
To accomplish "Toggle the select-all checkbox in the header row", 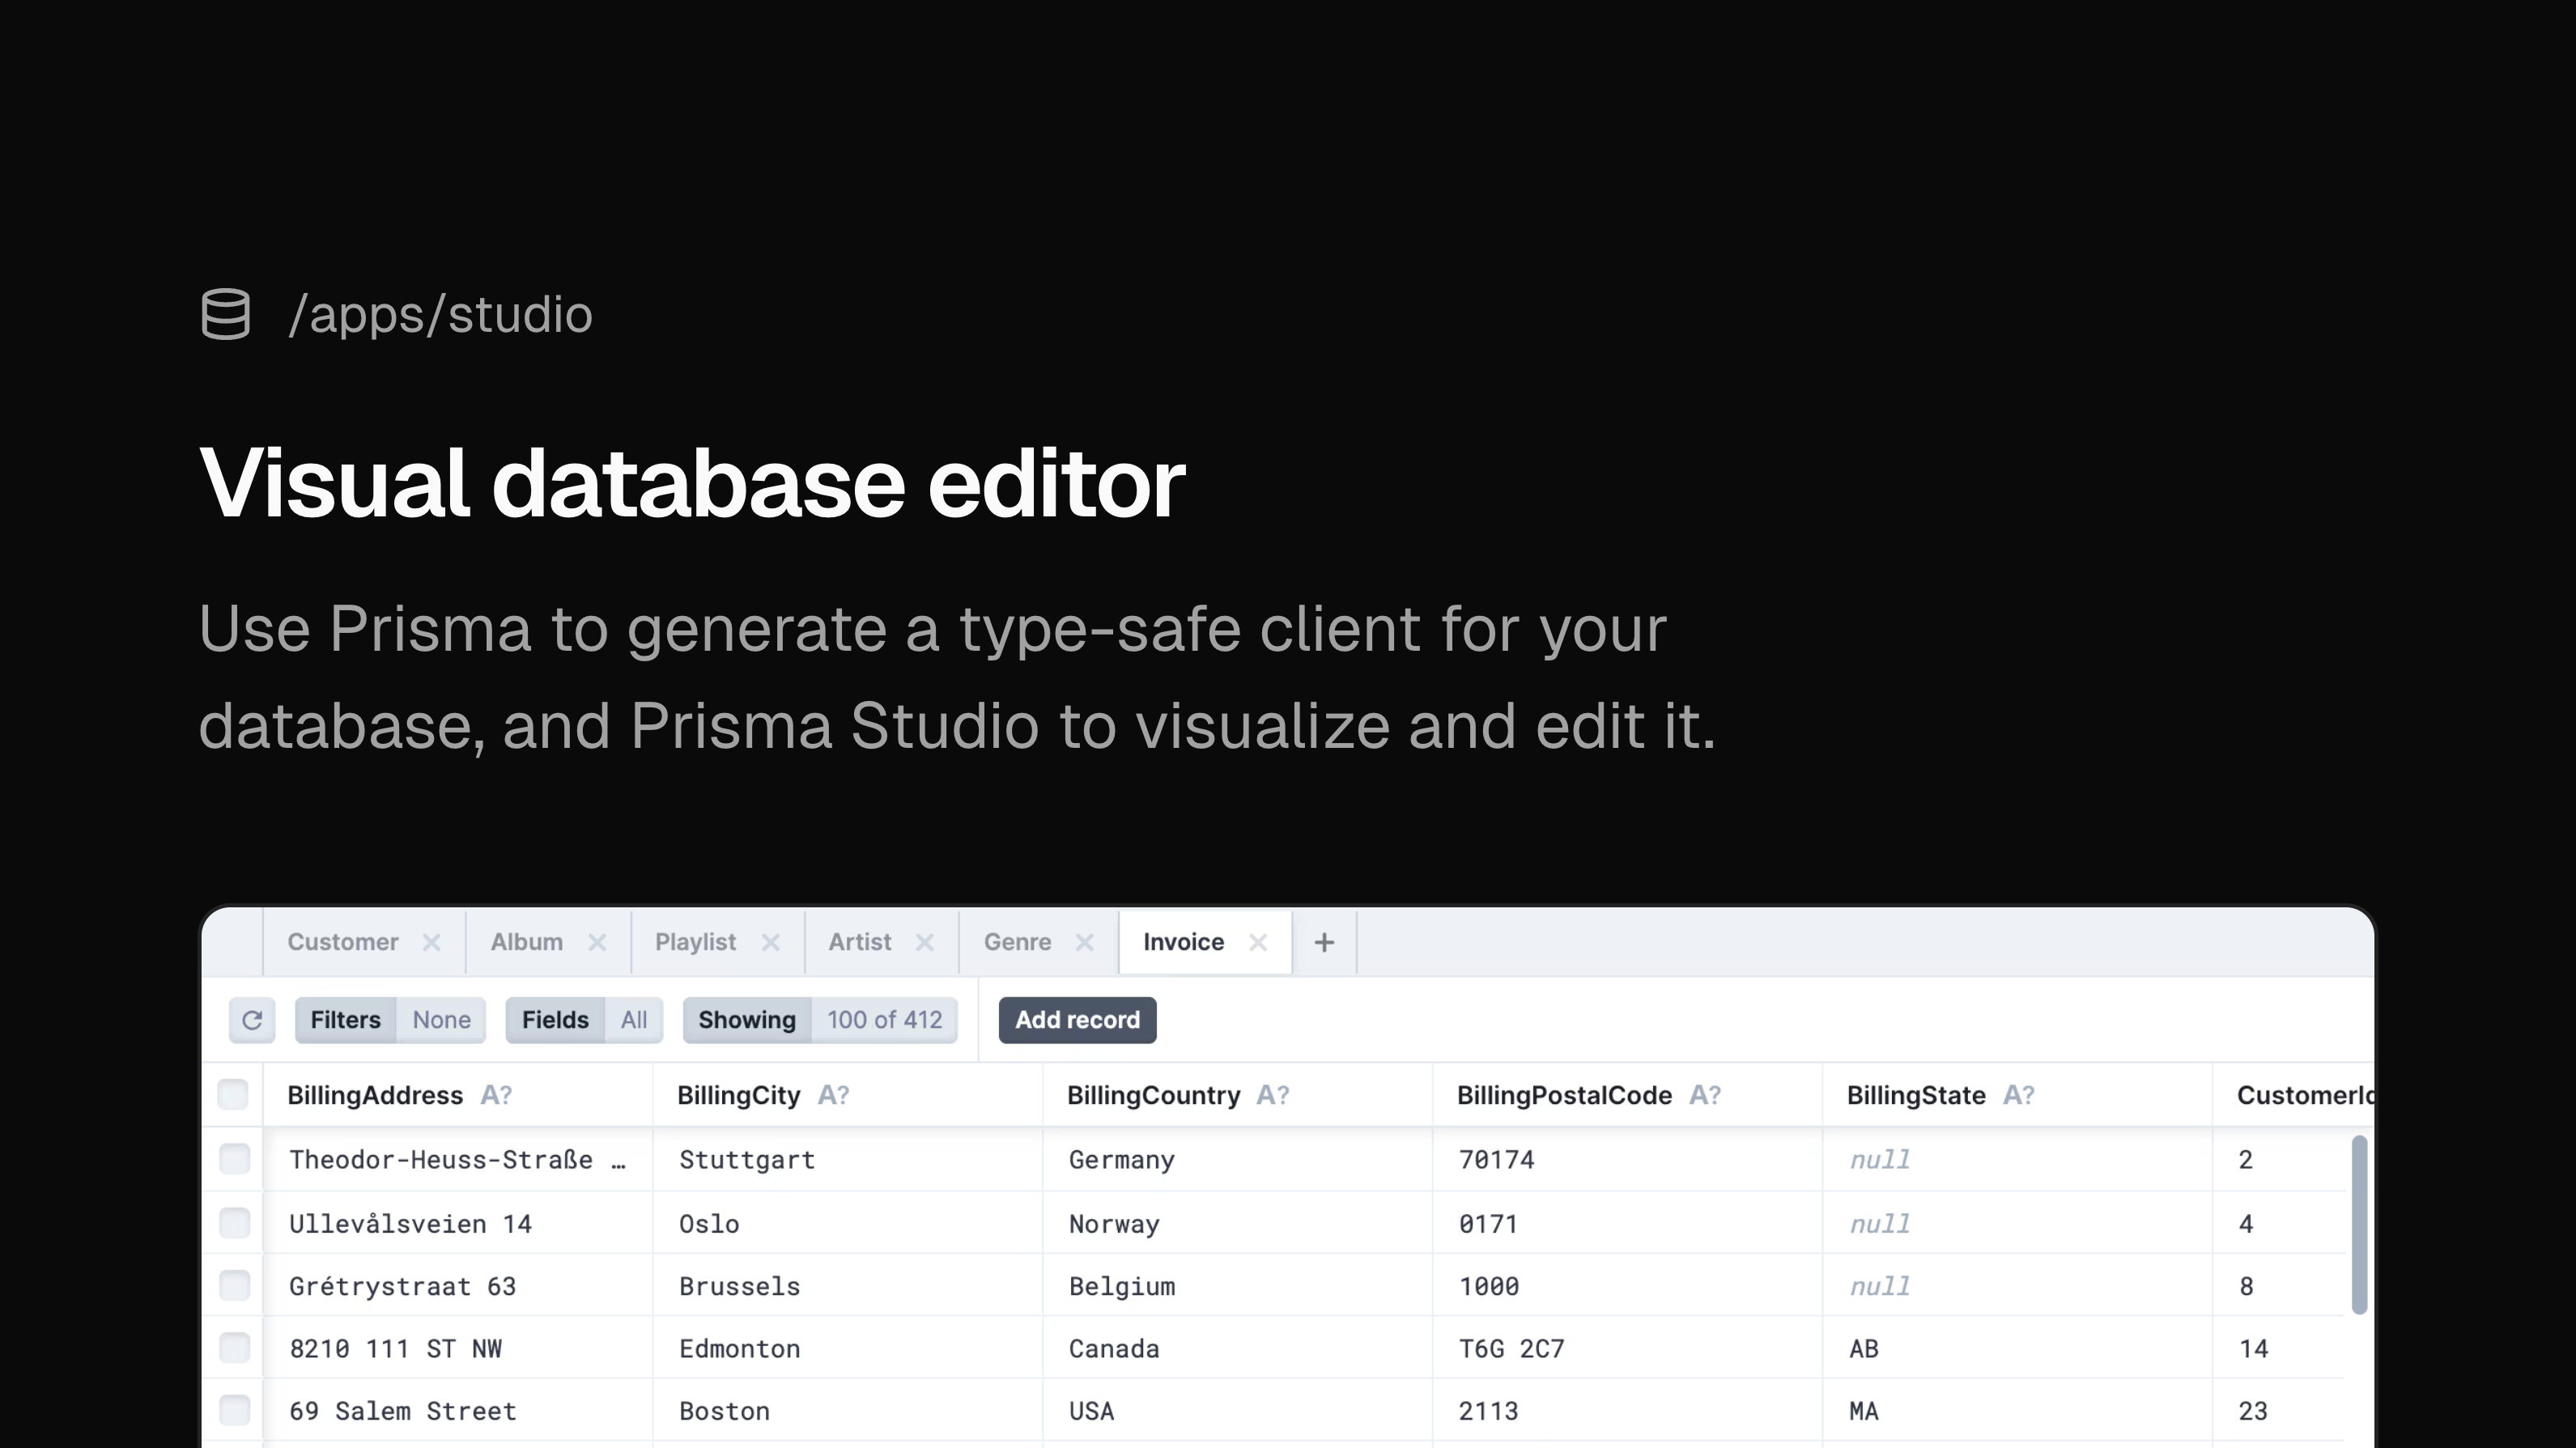I will [233, 1094].
